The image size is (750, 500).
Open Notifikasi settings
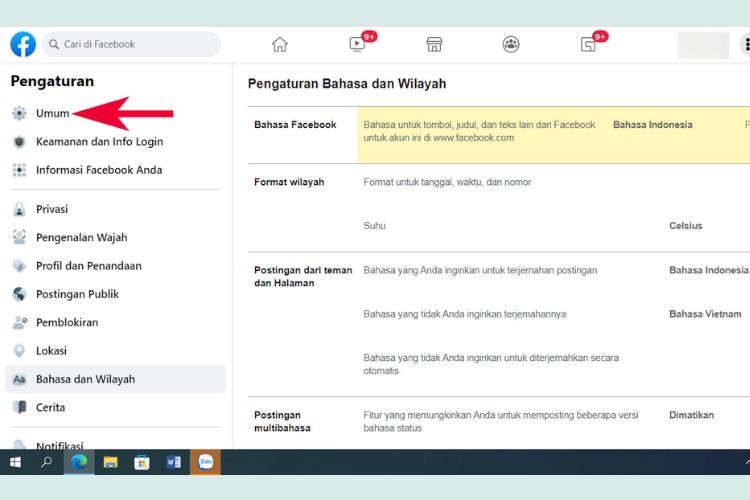point(60,445)
